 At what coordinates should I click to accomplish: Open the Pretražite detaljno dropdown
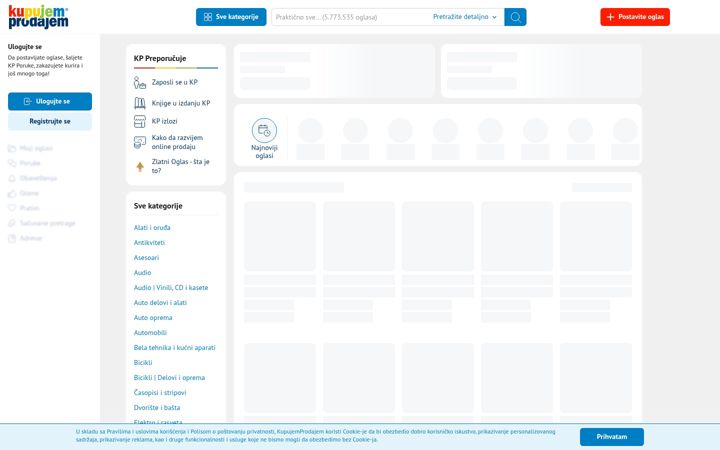pyautogui.click(x=465, y=17)
